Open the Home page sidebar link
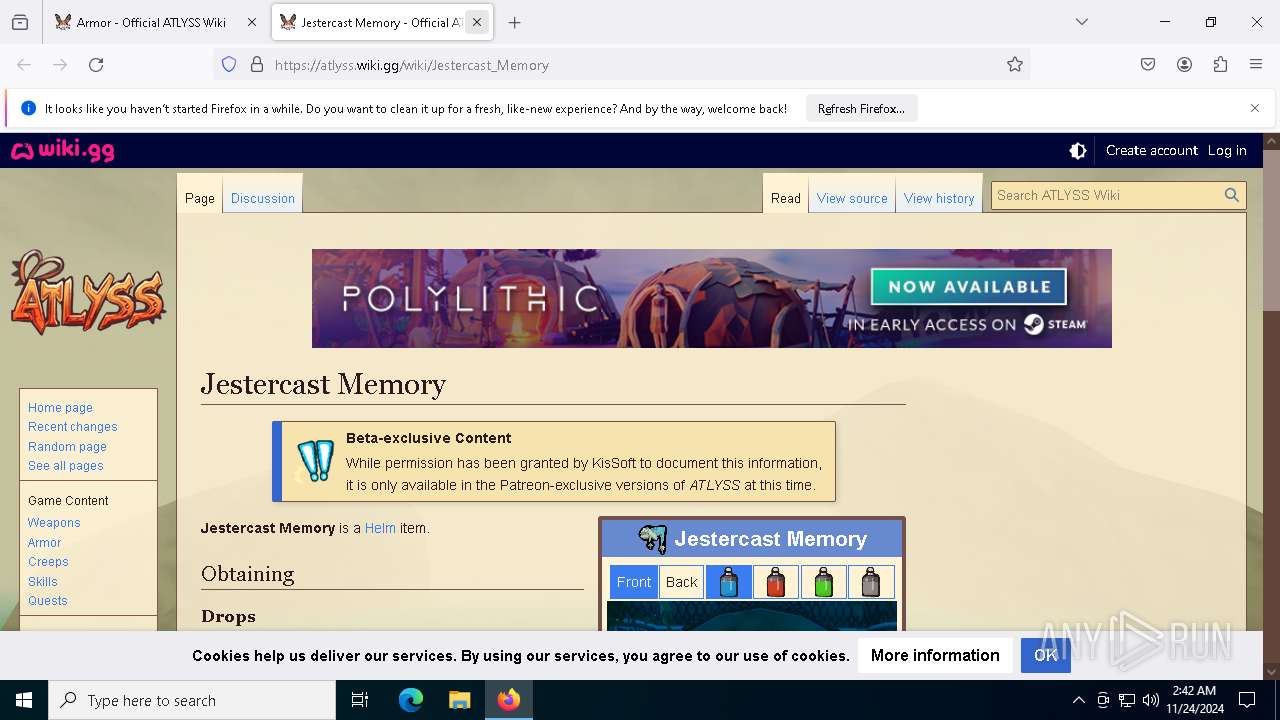Screen dimensions: 1280x720 click(x=60, y=408)
